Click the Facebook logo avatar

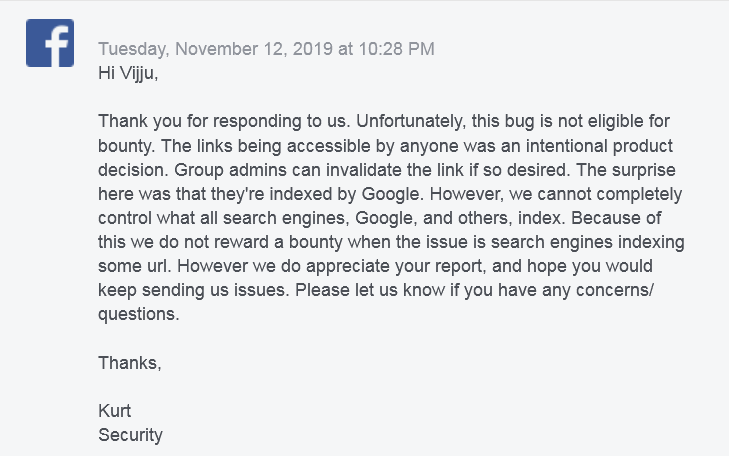pyautogui.click(x=50, y=43)
